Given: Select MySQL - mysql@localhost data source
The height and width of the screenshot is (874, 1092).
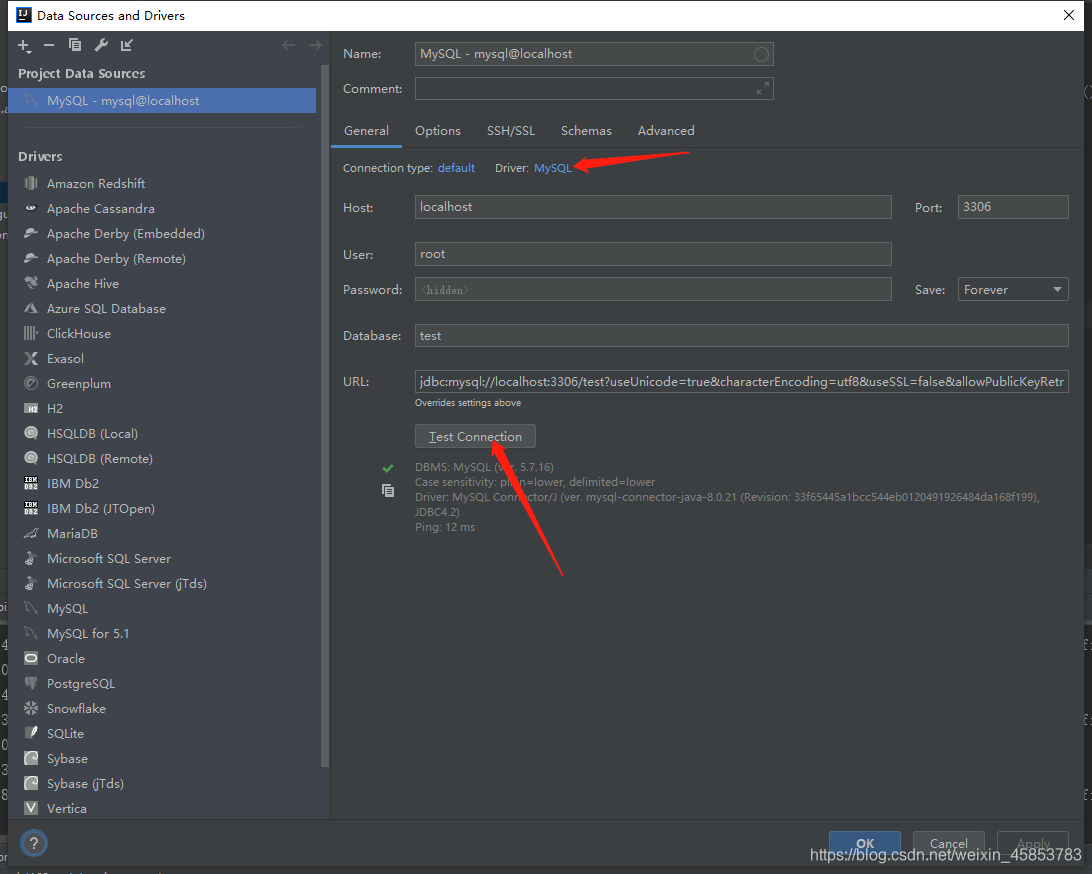Looking at the screenshot, I should [x=162, y=100].
